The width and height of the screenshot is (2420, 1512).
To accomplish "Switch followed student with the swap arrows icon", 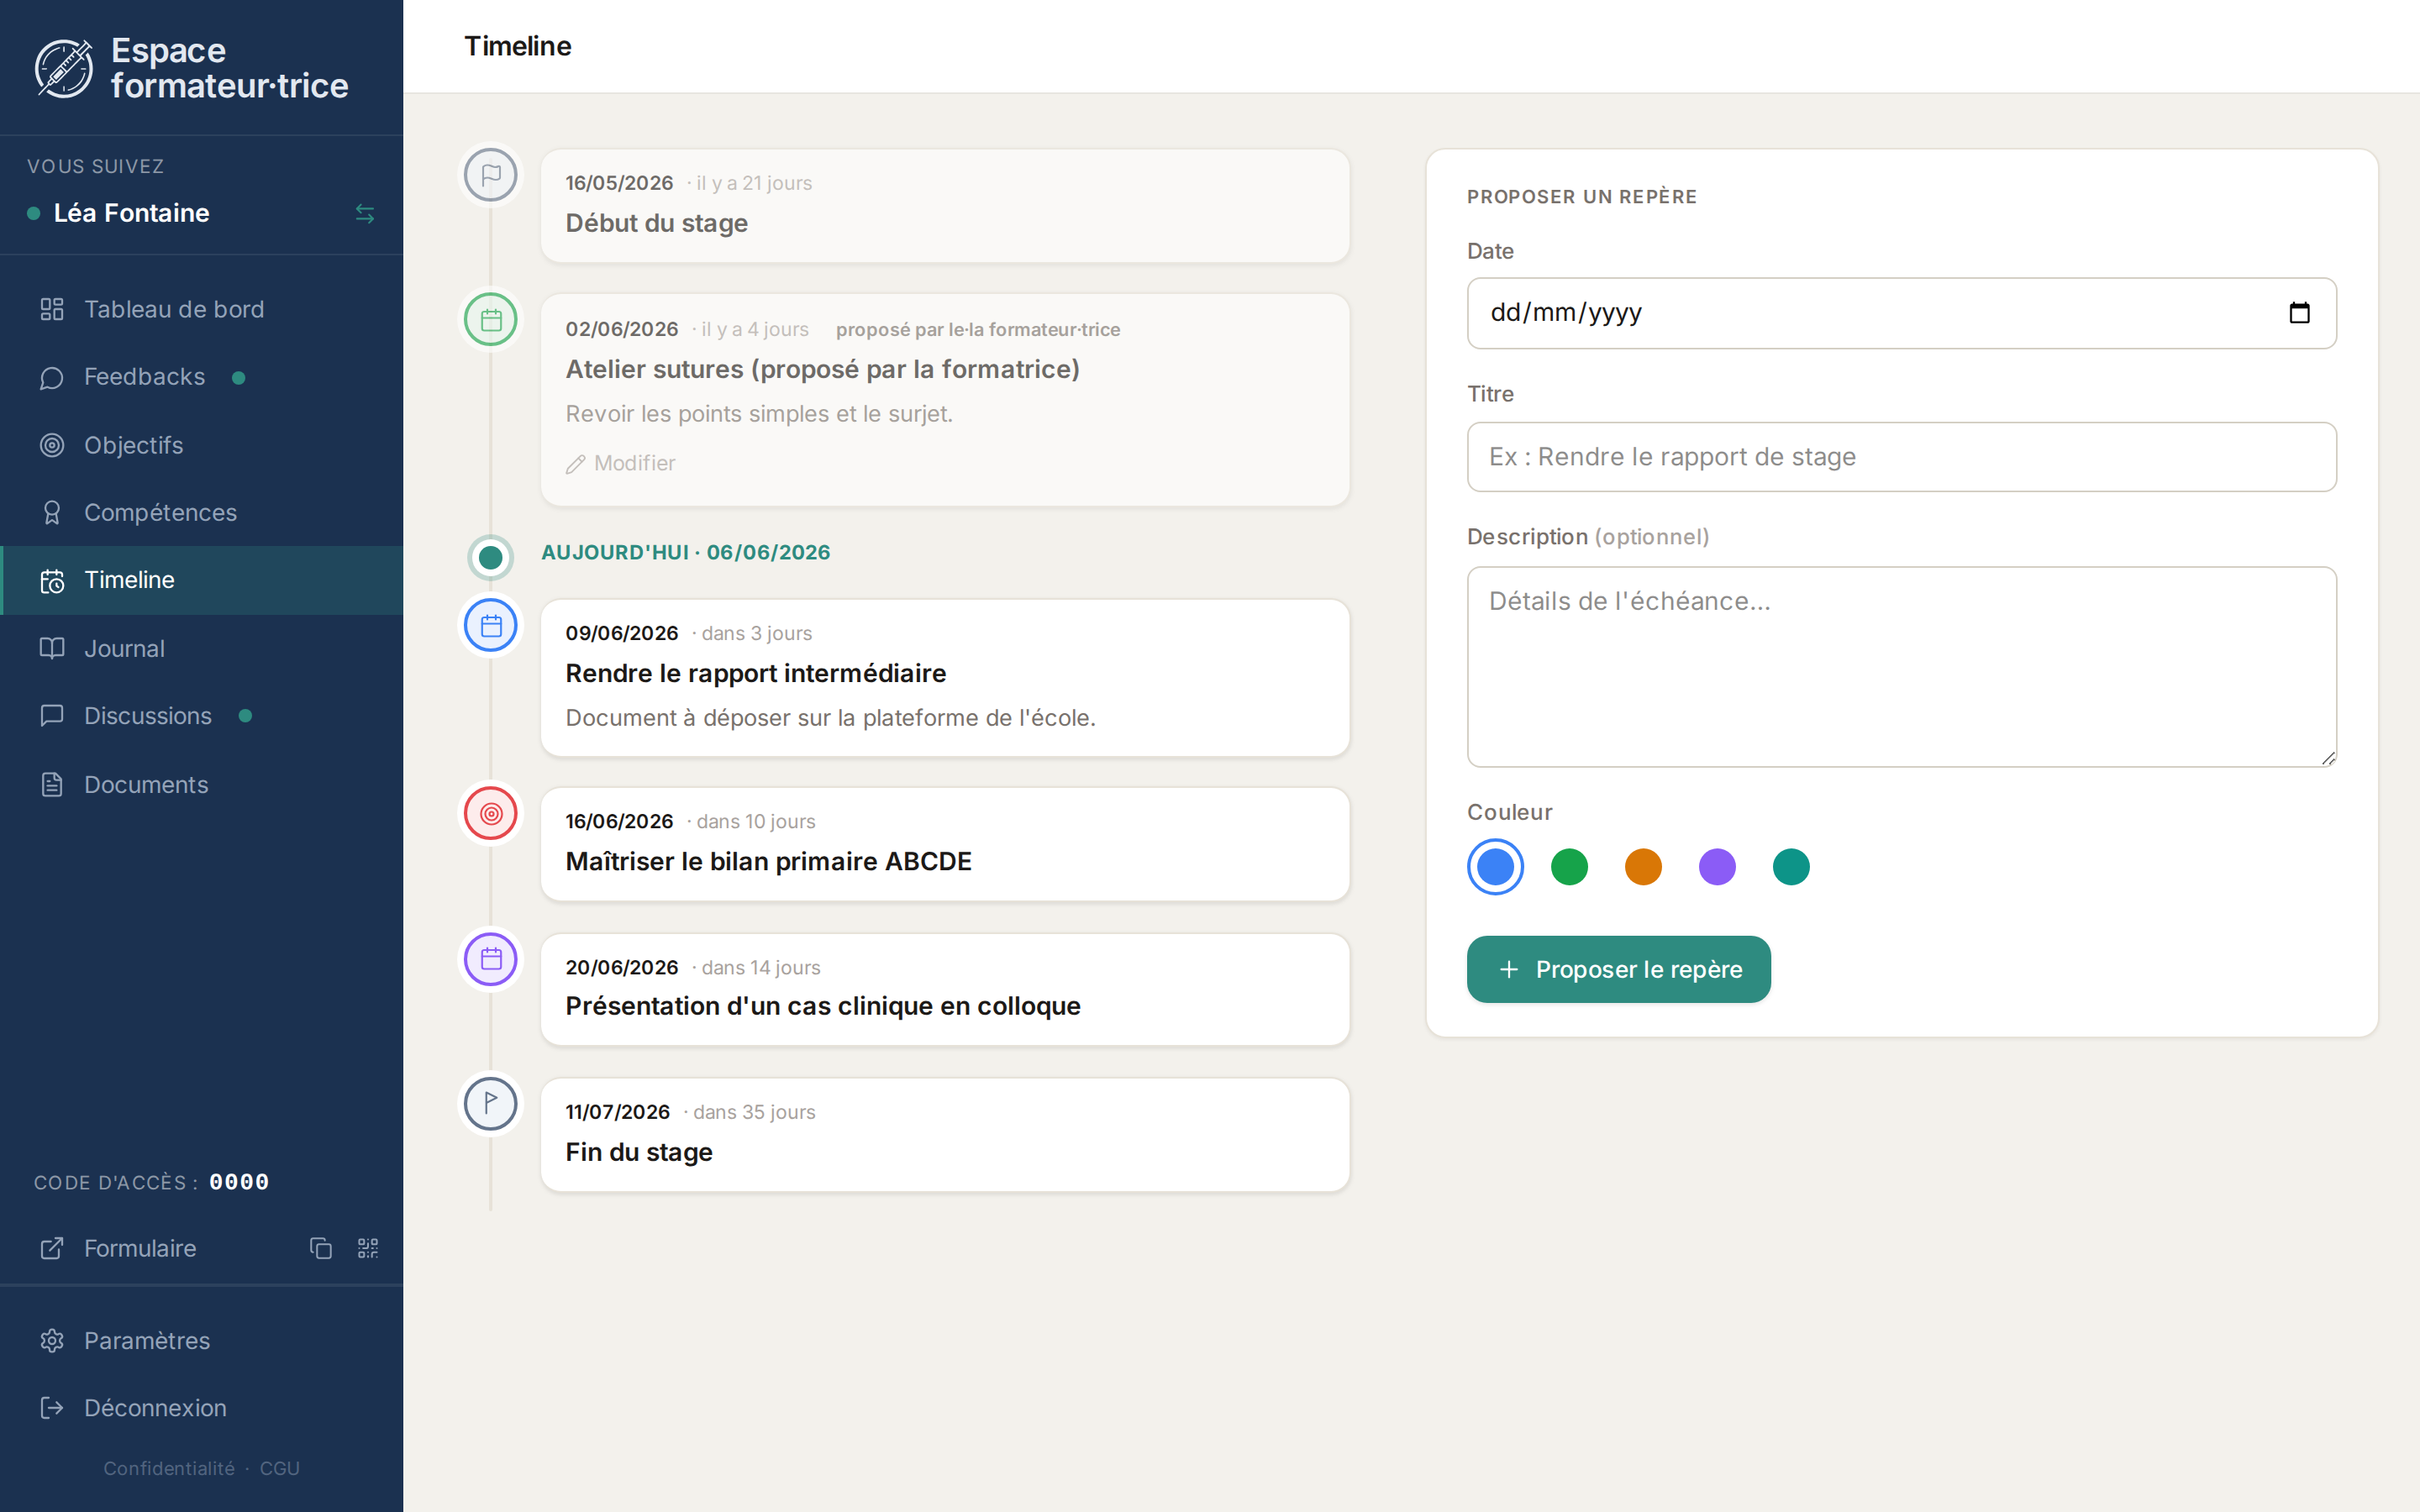I will coord(365,213).
